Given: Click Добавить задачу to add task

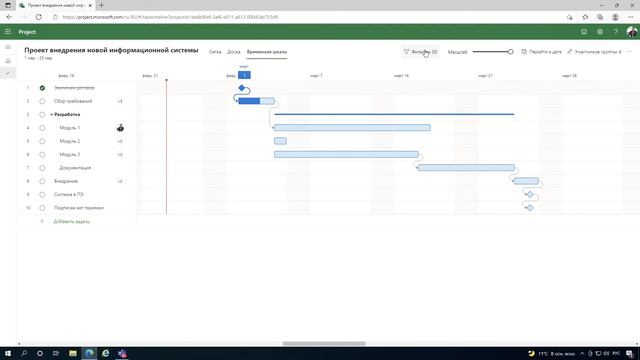Looking at the screenshot, I should point(71,221).
